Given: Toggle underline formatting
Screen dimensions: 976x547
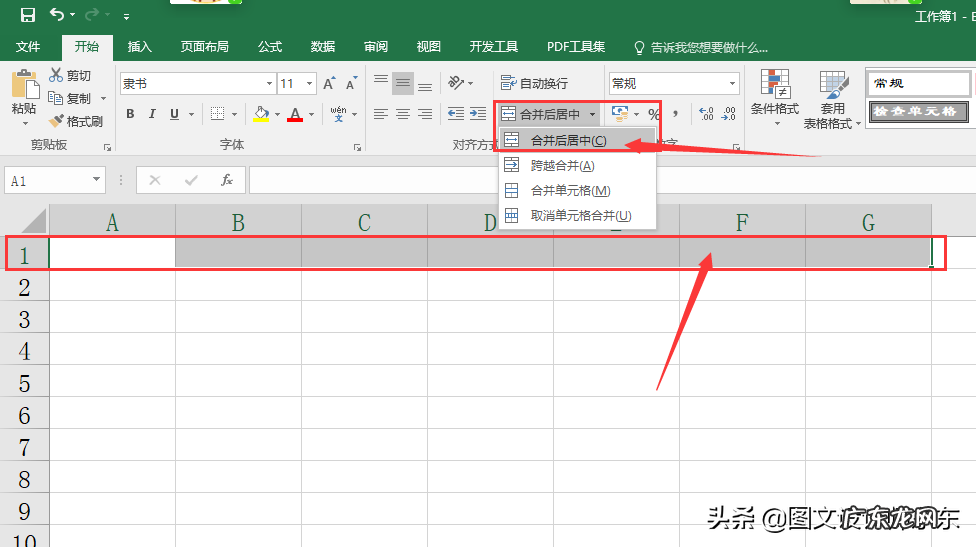Looking at the screenshot, I should click(x=174, y=114).
